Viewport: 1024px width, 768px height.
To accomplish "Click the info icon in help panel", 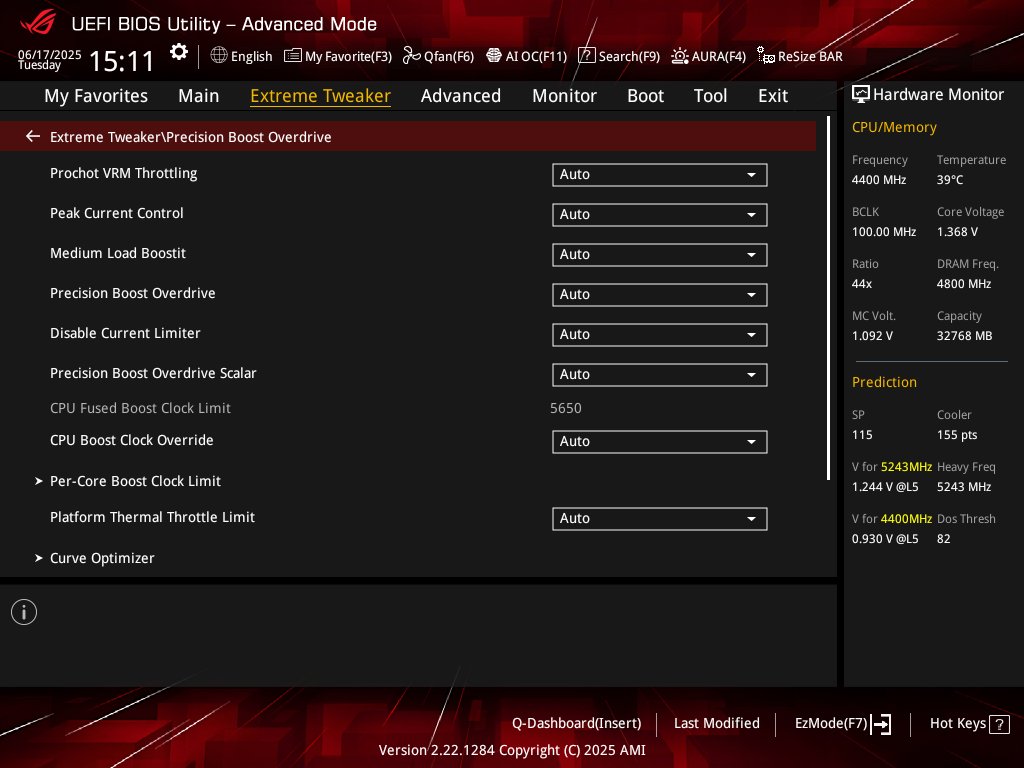I will click(24, 612).
